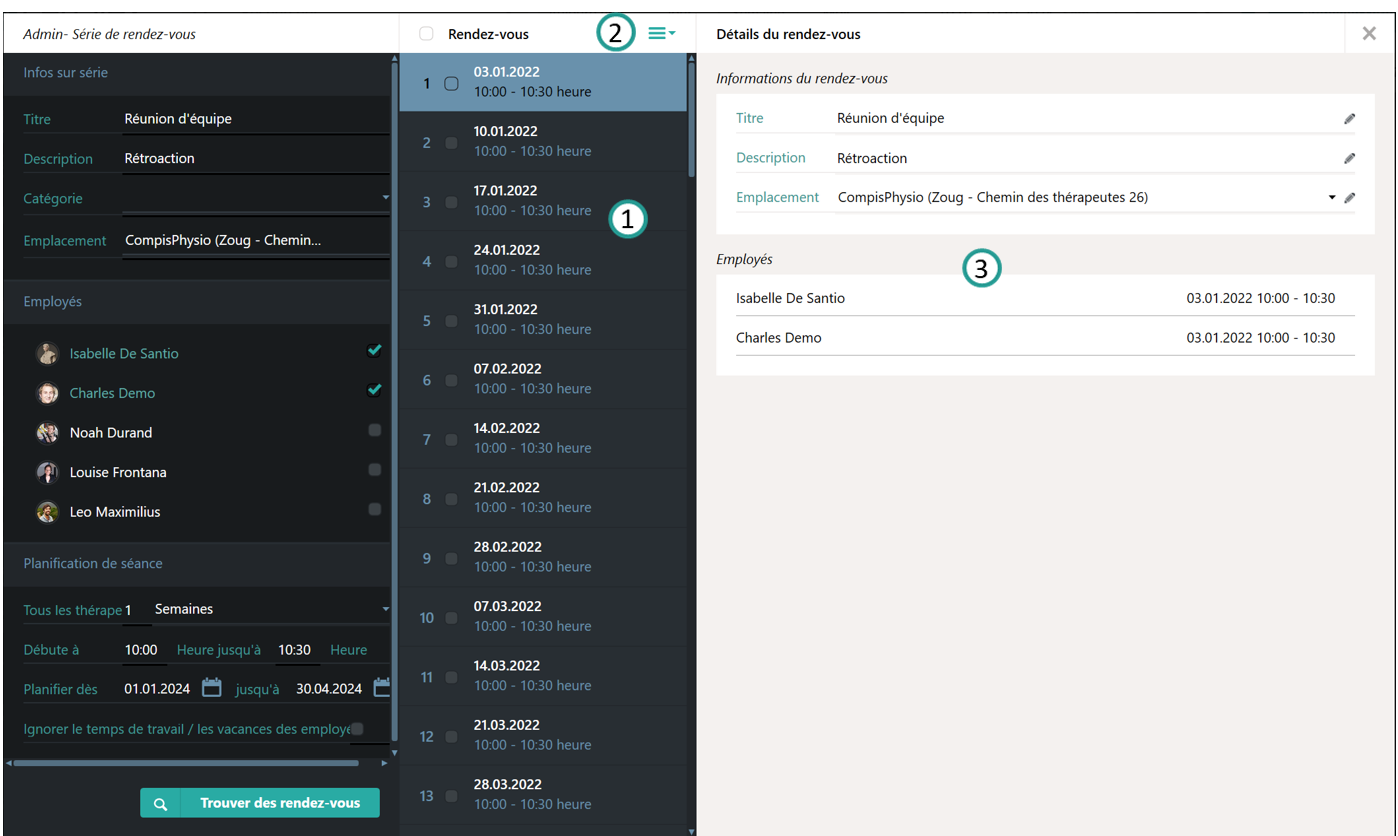The image size is (1398, 836).
Task: Expand the Emplacement dropdown in details
Action: pyautogui.click(x=1332, y=198)
